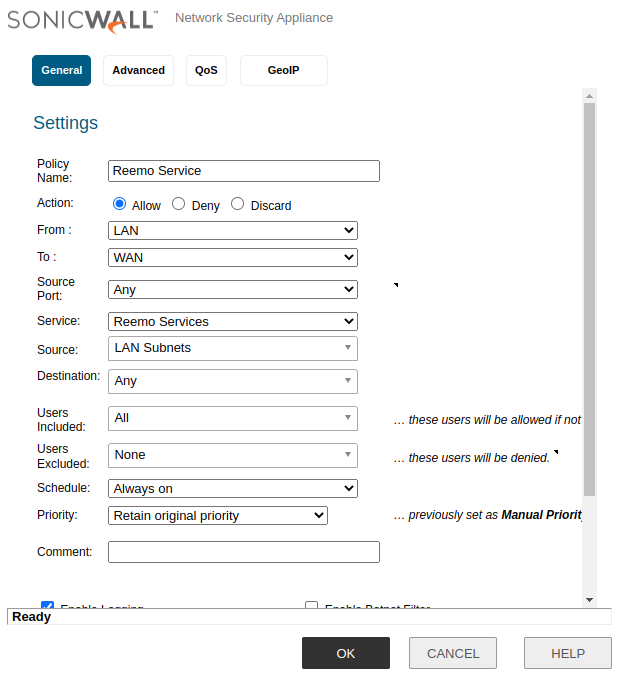Open the Users Excluded dropdown
The height and width of the screenshot is (682, 623).
[232, 455]
